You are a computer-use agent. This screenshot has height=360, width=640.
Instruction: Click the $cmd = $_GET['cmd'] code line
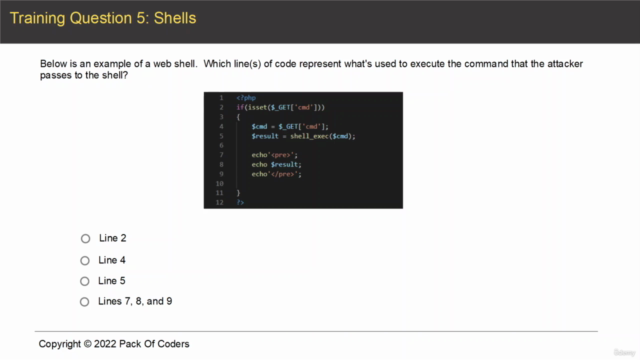(x=290, y=127)
